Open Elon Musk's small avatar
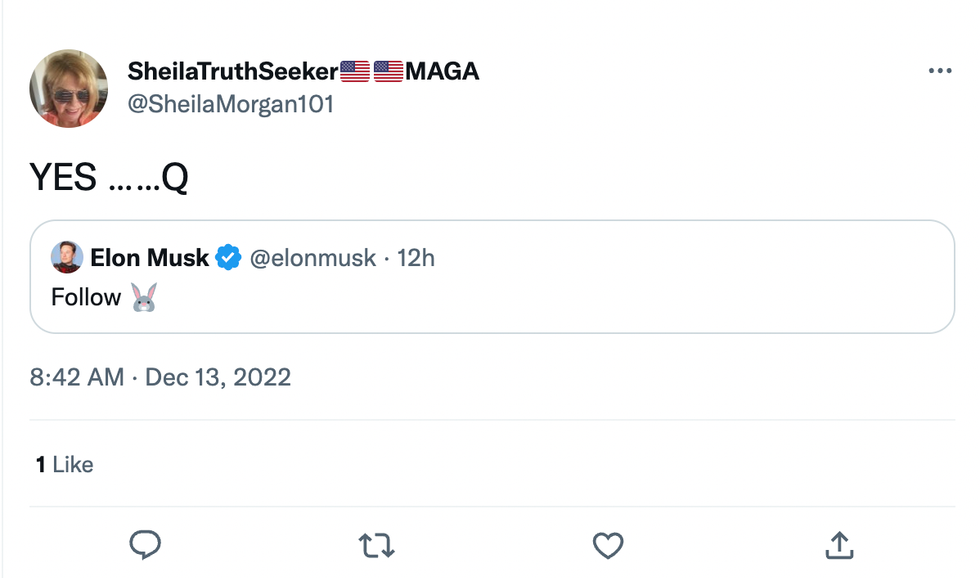 click(x=67, y=258)
